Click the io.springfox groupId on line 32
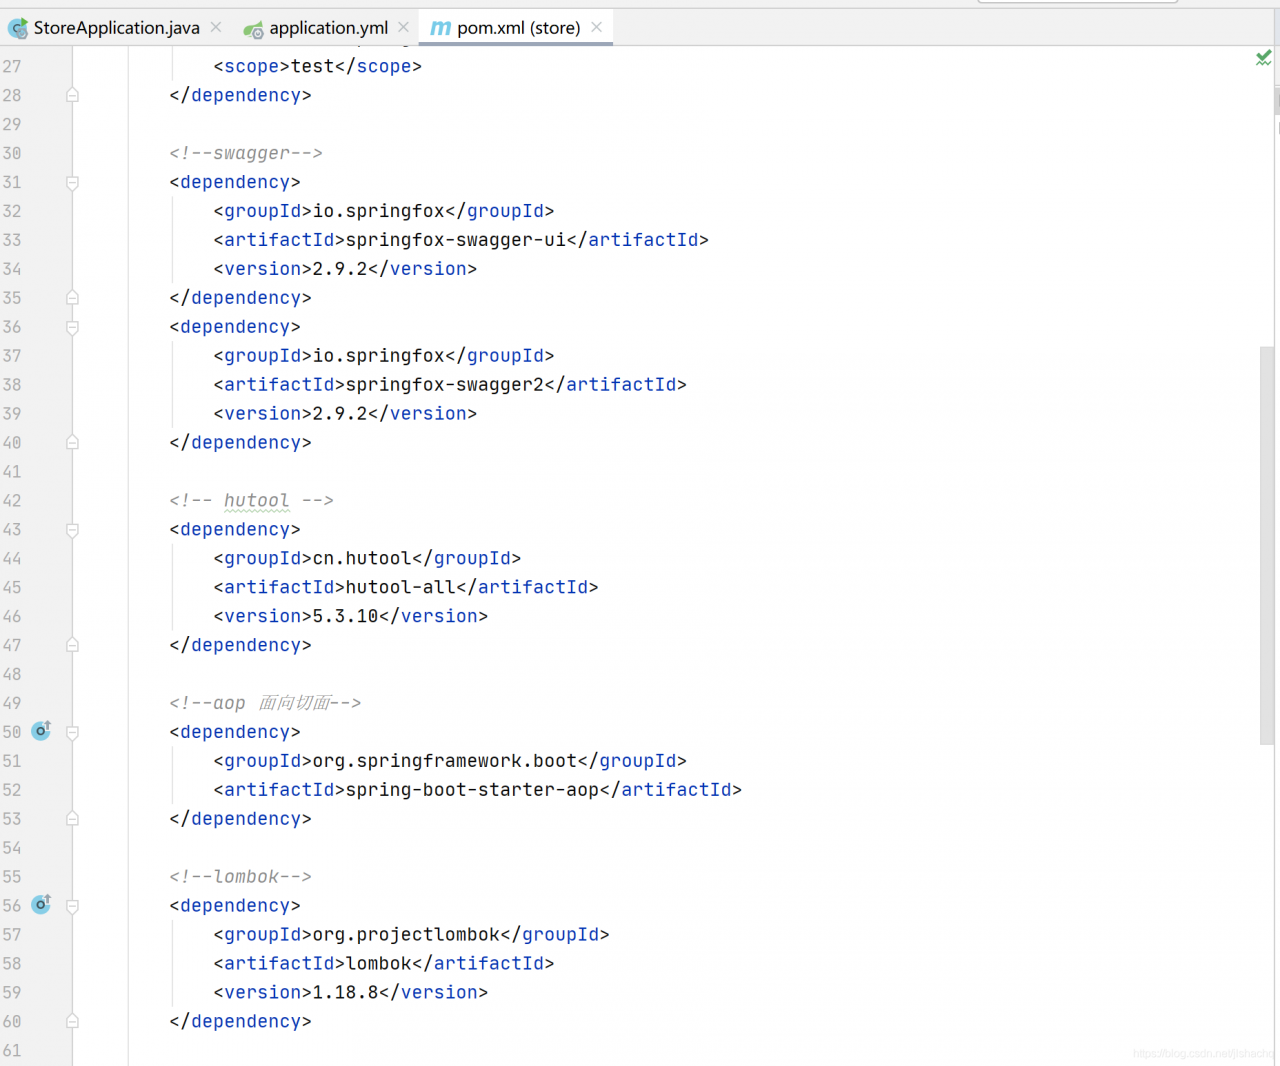Screen dimensions: 1280x1066 coord(379,211)
